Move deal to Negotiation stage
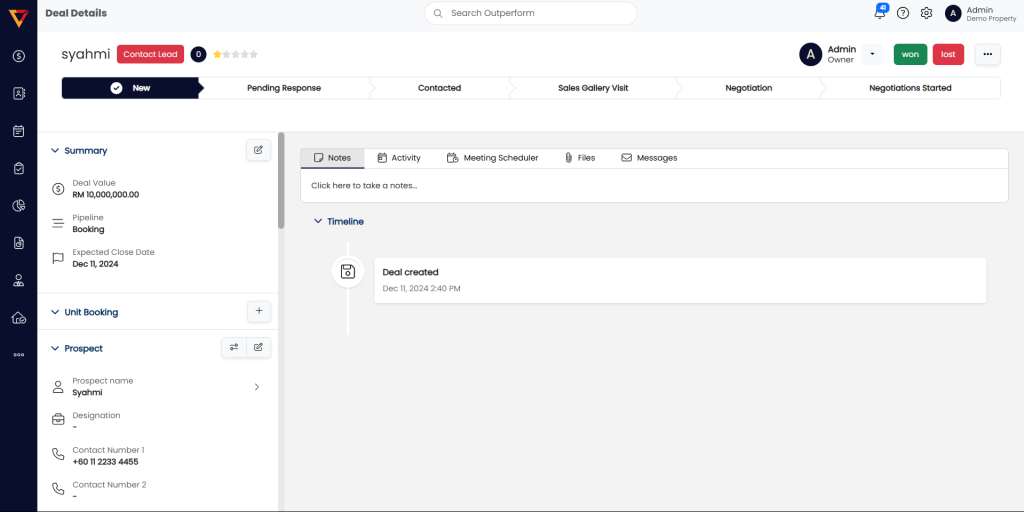The width and height of the screenshot is (1024, 512). (x=748, y=88)
